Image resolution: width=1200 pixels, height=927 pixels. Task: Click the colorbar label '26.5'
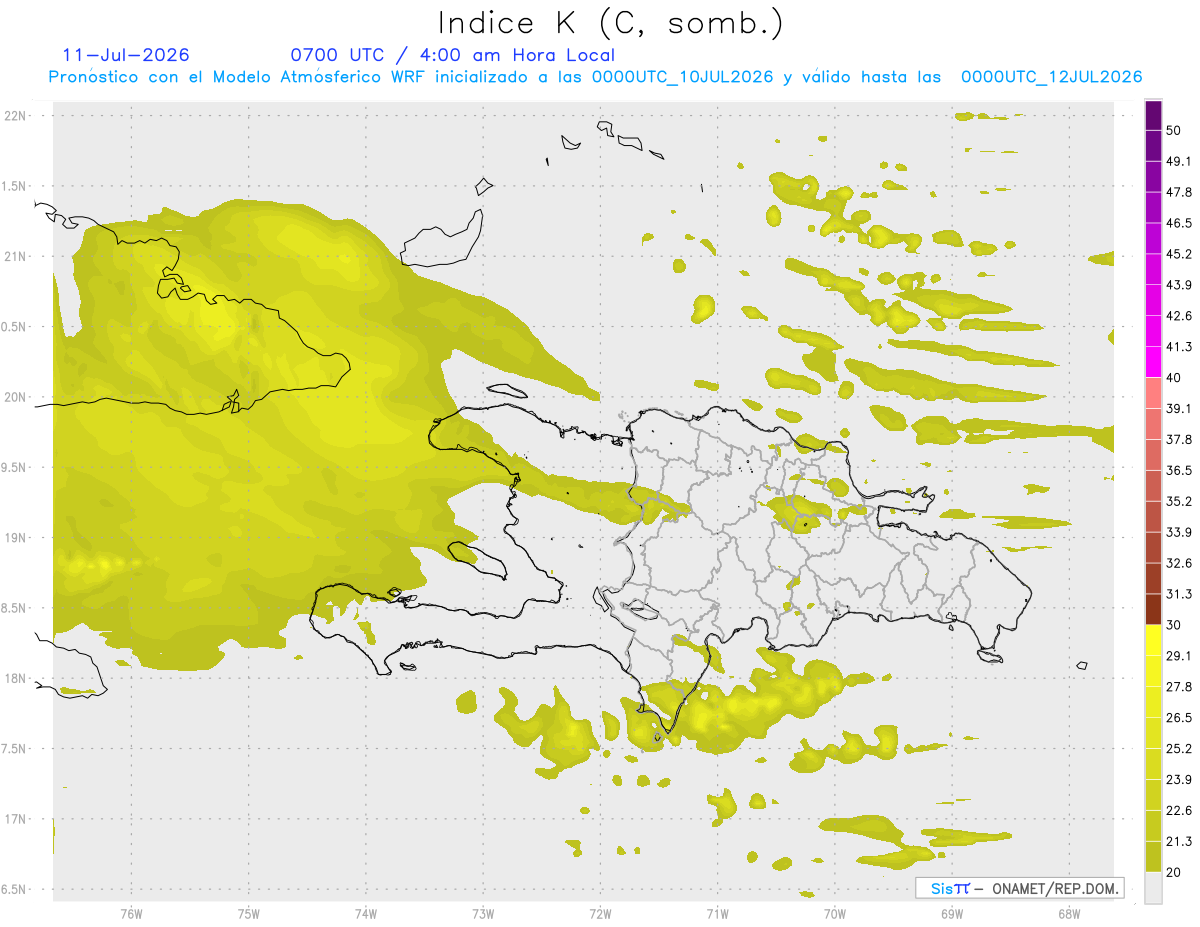(1179, 718)
